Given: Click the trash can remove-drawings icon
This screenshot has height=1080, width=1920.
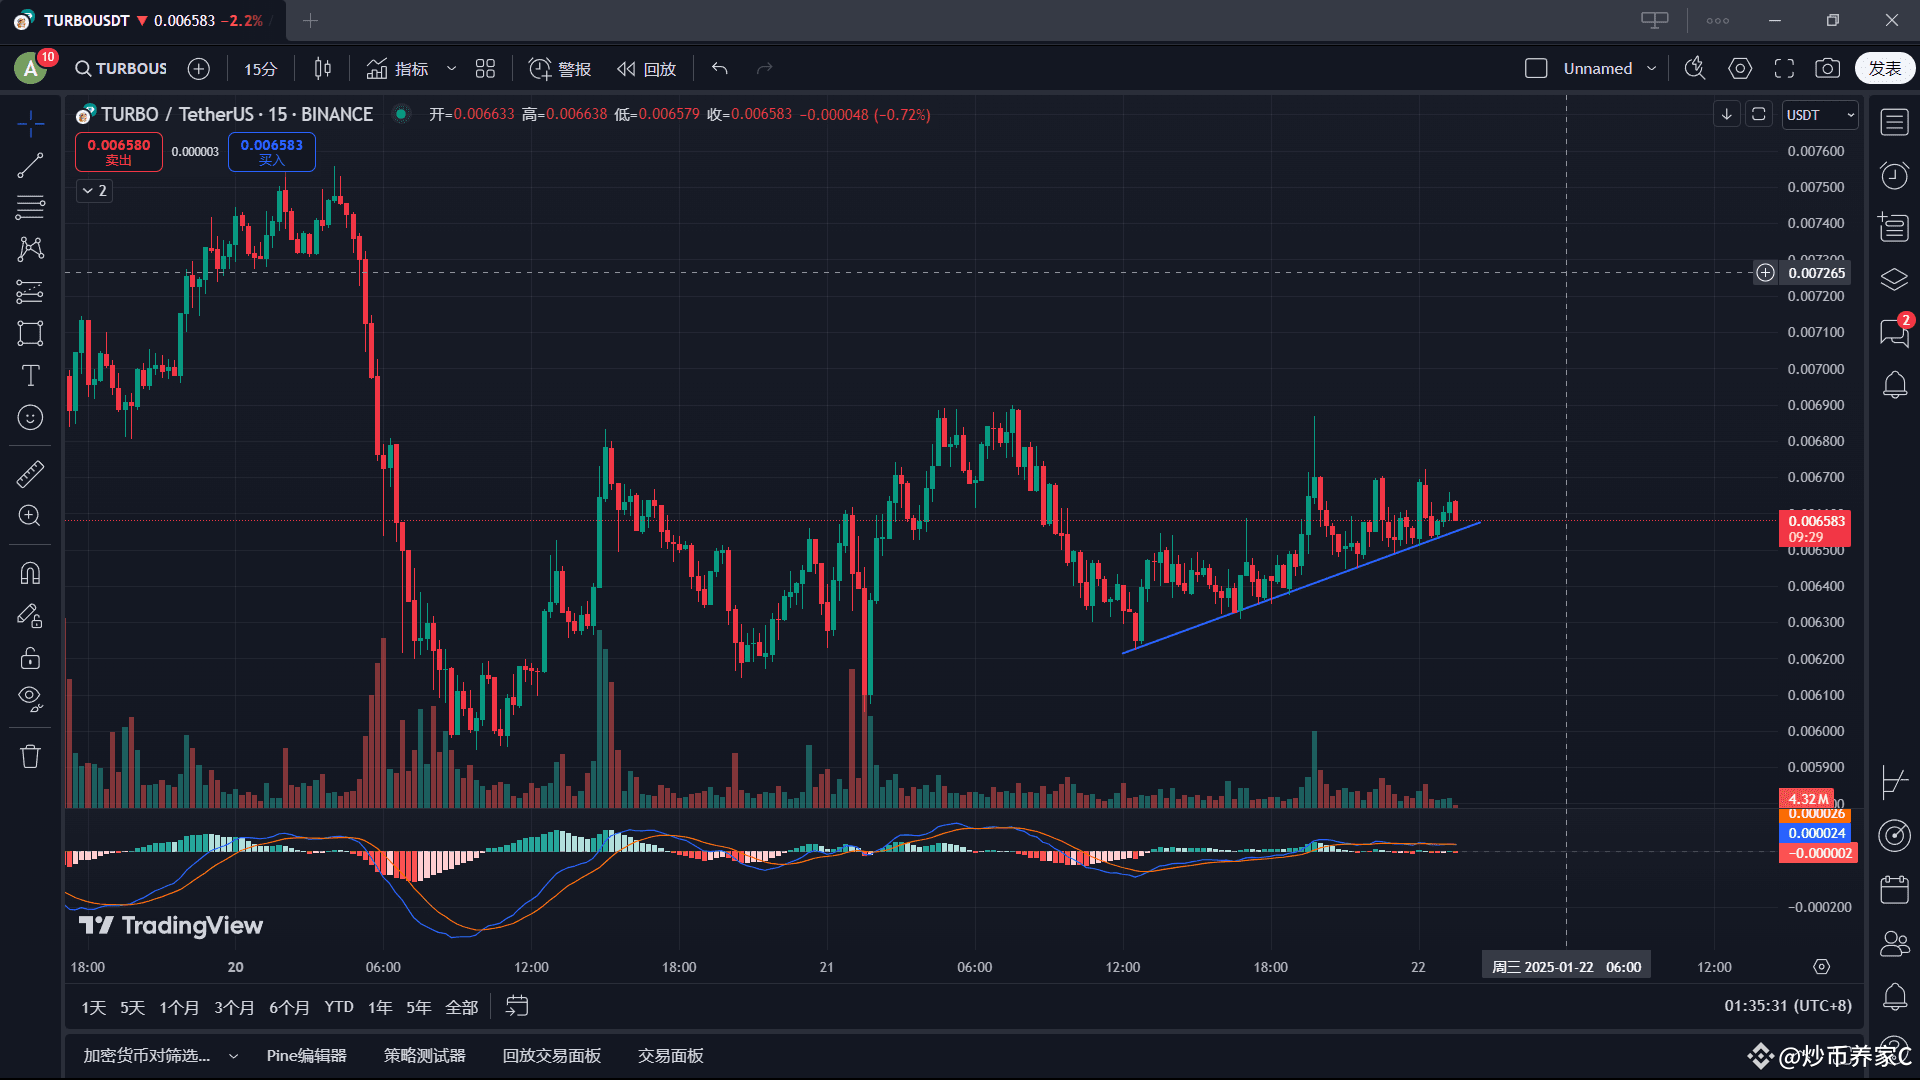Looking at the screenshot, I should coord(30,757).
